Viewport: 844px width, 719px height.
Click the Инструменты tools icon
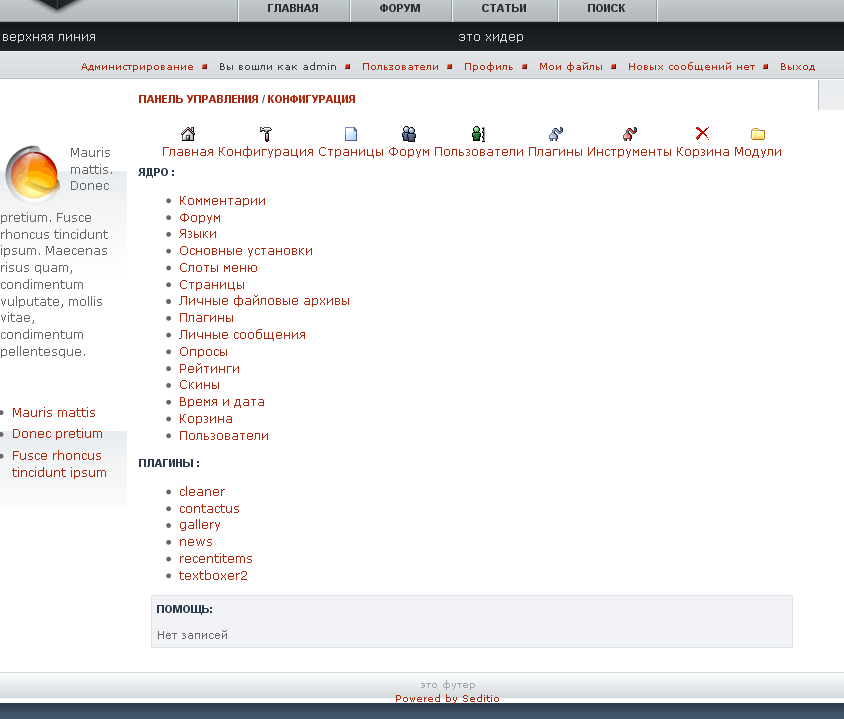point(629,134)
